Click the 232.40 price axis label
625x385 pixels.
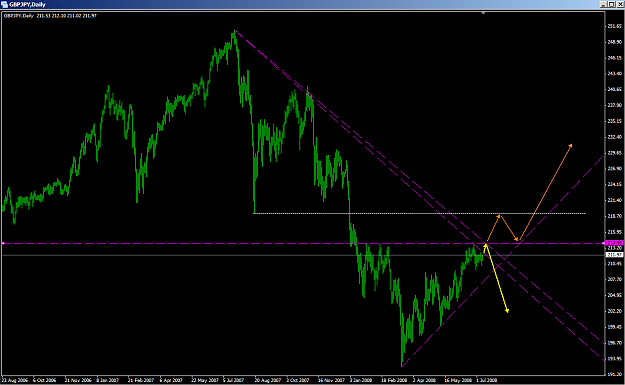point(614,137)
